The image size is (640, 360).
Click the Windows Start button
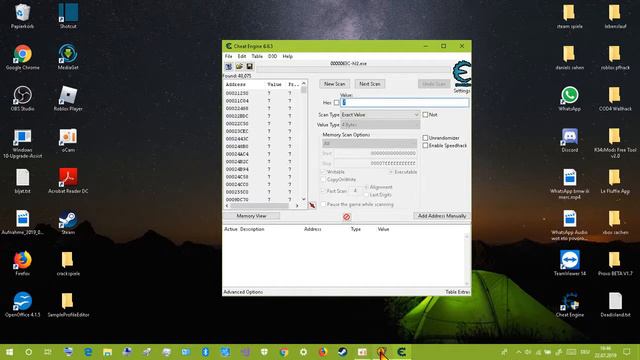pyautogui.click(x=9, y=352)
